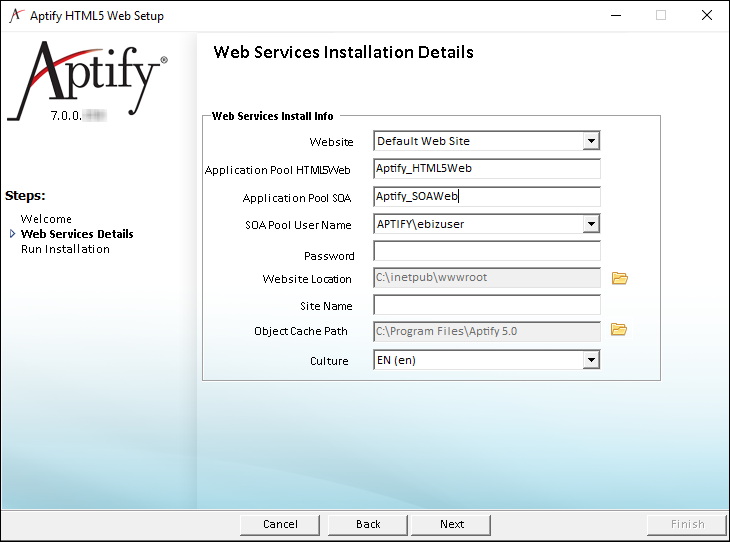This screenshot has height=542, width=730.
Task: Click the 'SOA Pool User Name' label
Action: click(298, 225)
